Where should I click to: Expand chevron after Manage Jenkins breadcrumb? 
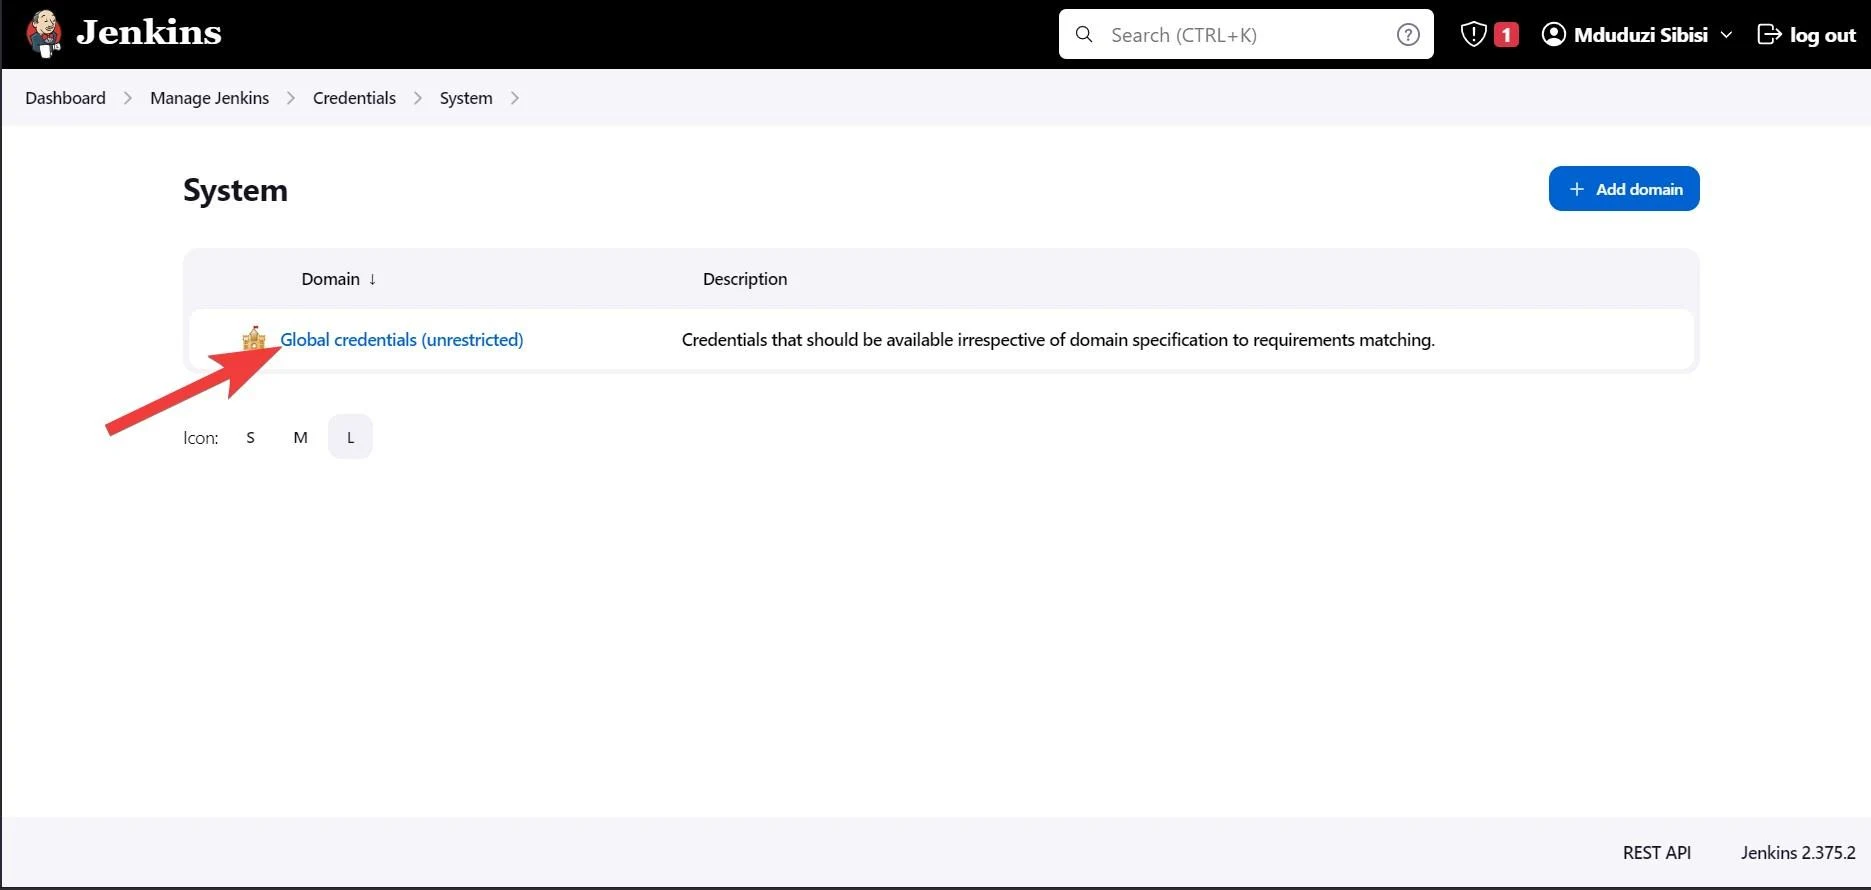[291, 98]
